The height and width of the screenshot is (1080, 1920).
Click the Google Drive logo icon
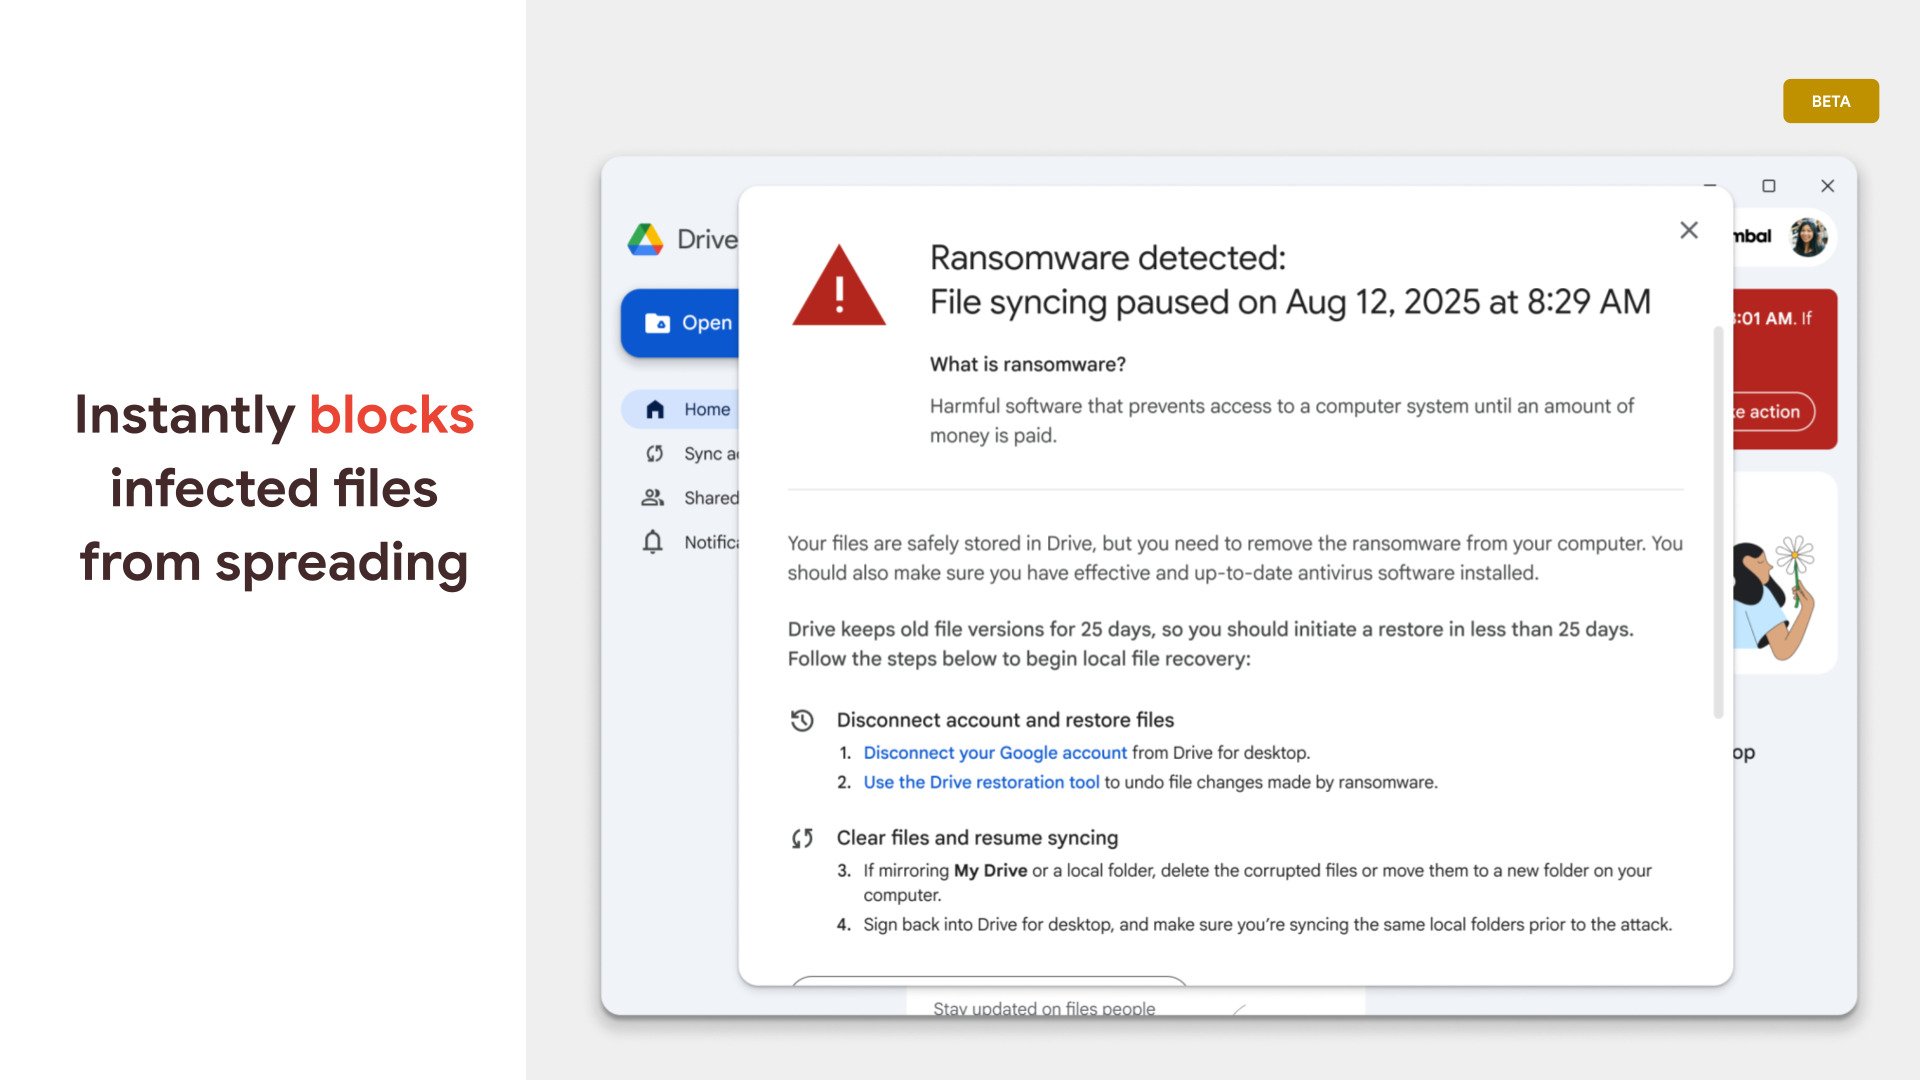point(646,239)
